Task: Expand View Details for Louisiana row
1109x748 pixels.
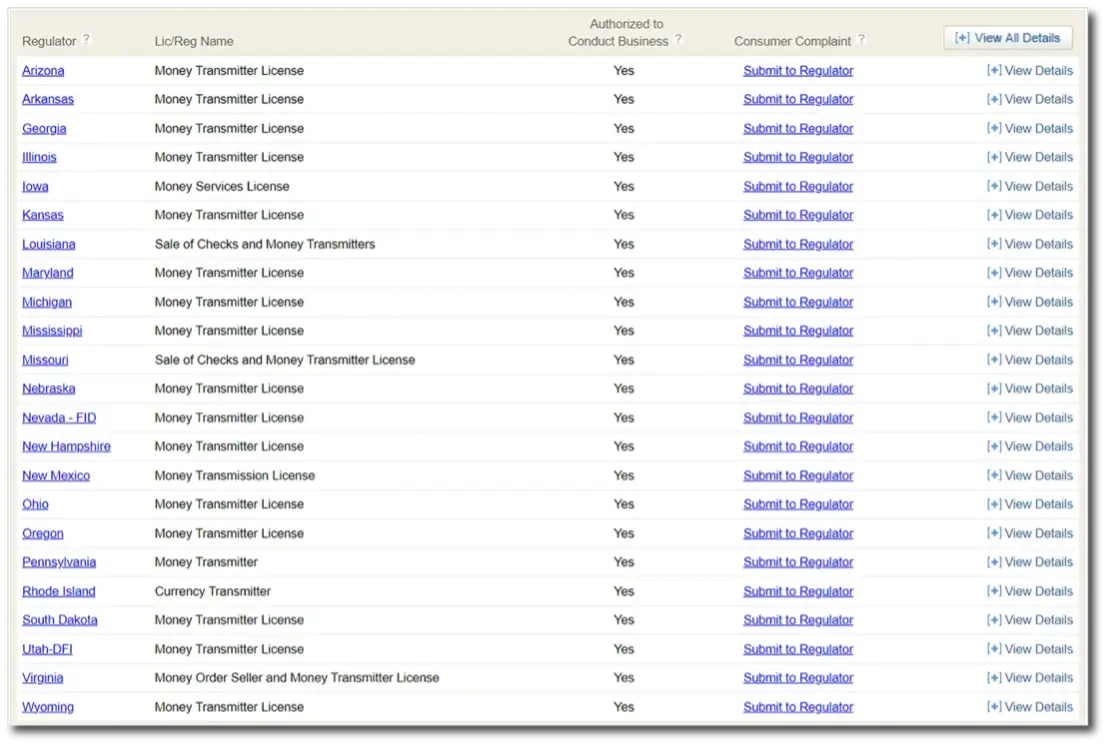Action: coord(1029,244)
